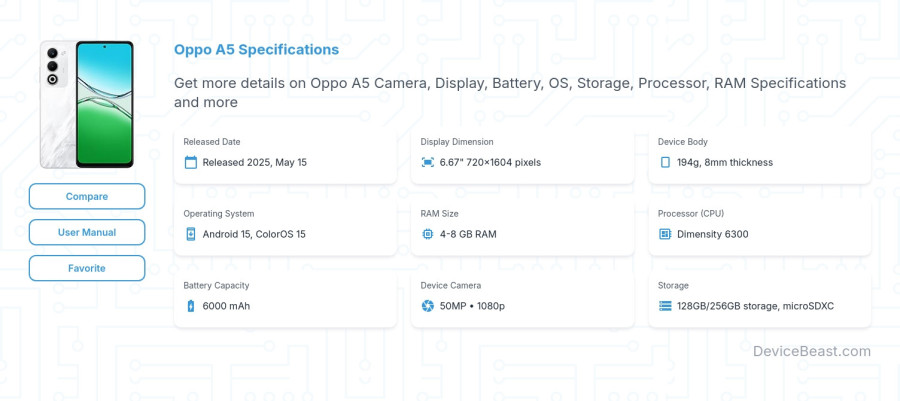The width and height of the screenshot is (900, 401).
Task: Click the operating system phone icon
Action: [x=191, y=234]
